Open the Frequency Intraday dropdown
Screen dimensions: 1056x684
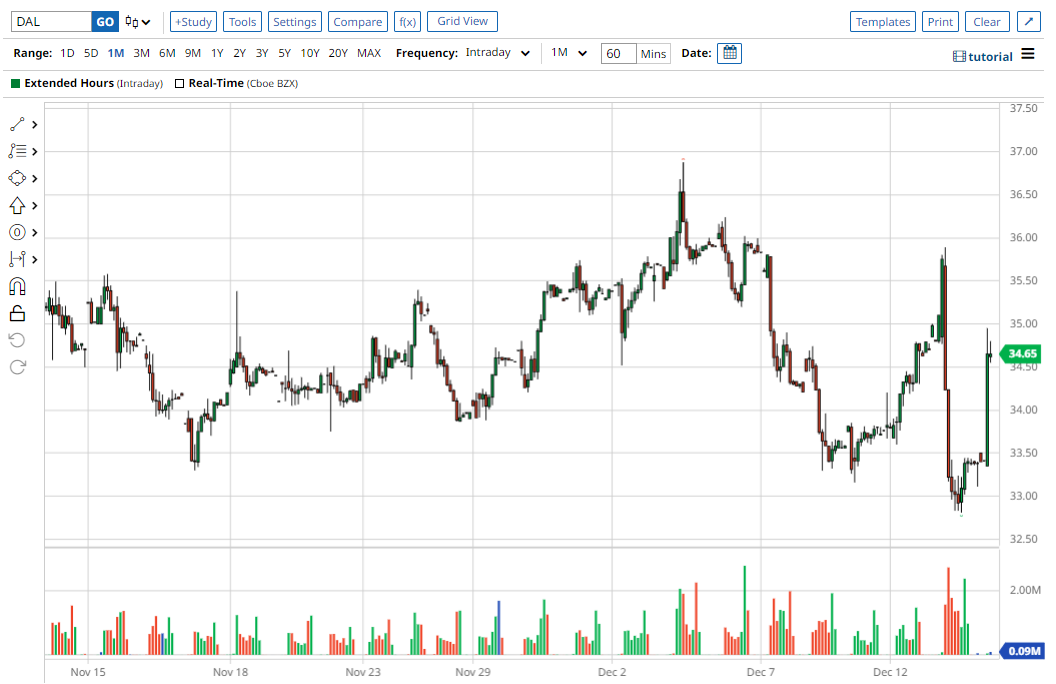(497, 53)
